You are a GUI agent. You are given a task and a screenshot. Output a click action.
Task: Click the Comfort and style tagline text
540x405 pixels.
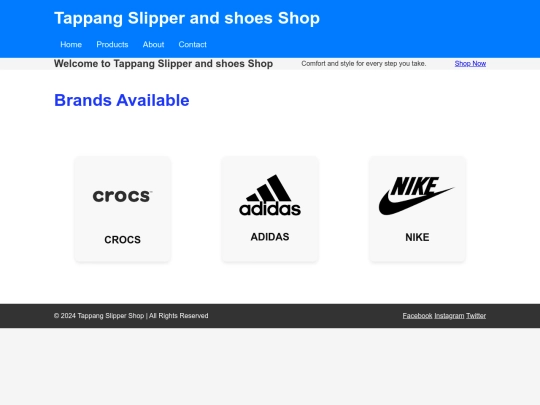pyautogui.click(x=364, y=64)
